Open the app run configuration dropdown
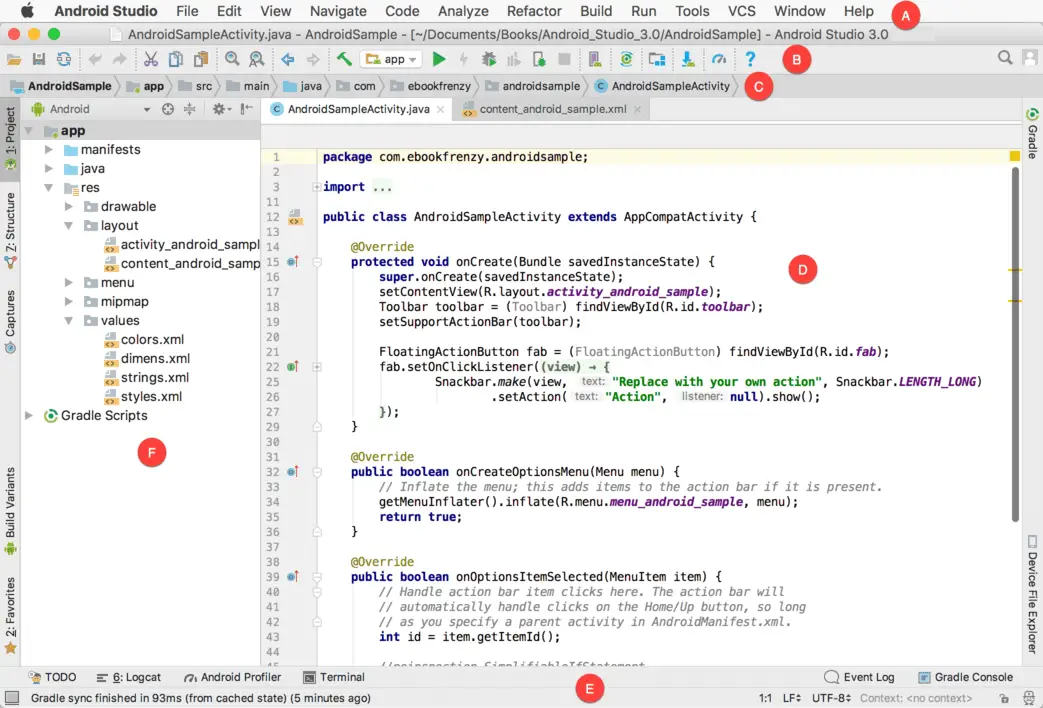 [x=393, y=60]
